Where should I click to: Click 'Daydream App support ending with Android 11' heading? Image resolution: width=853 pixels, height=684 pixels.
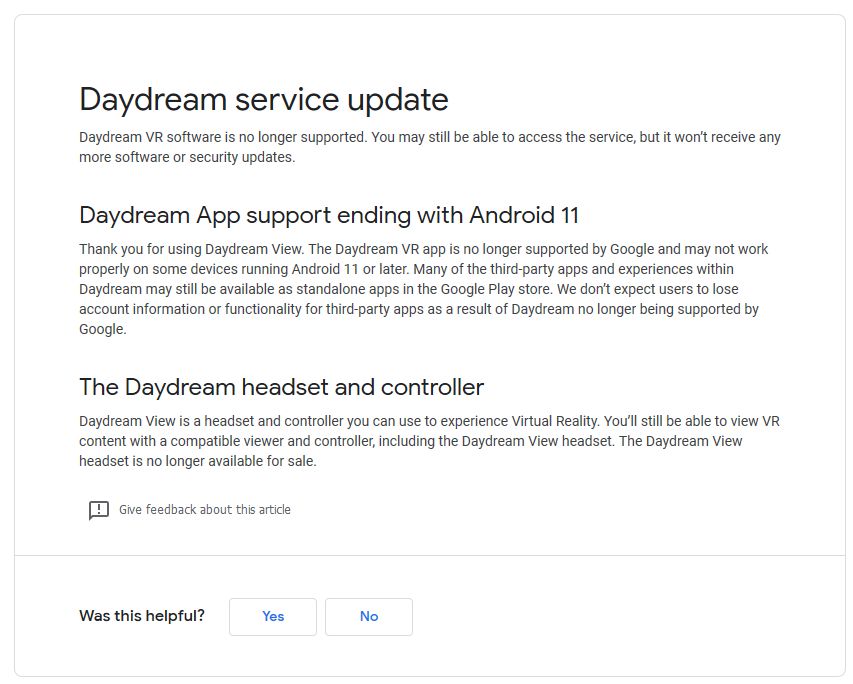point(329,215)
